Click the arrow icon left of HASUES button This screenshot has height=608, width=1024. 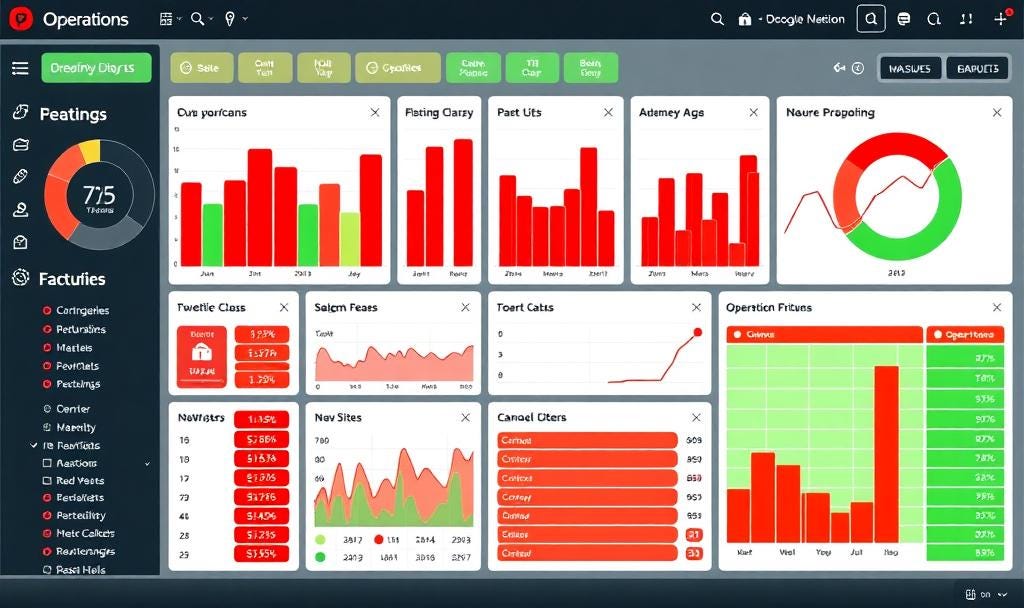point(839,67)
